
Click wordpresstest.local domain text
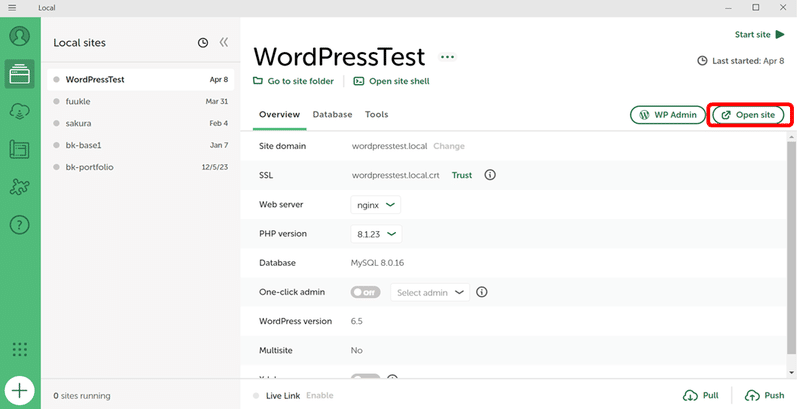[x=389, y=146]
